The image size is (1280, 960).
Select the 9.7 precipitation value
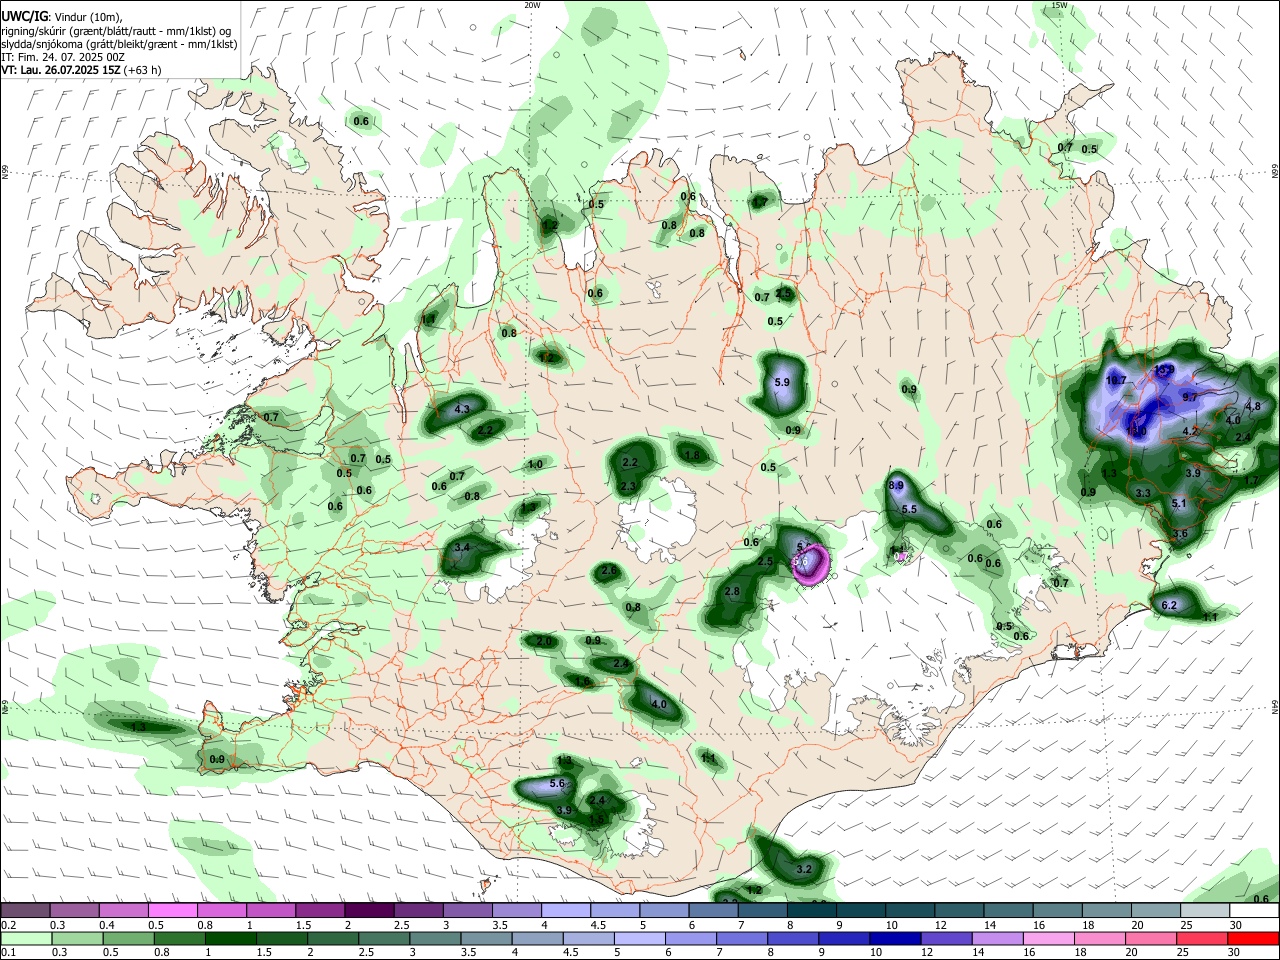click(1190, 397)
